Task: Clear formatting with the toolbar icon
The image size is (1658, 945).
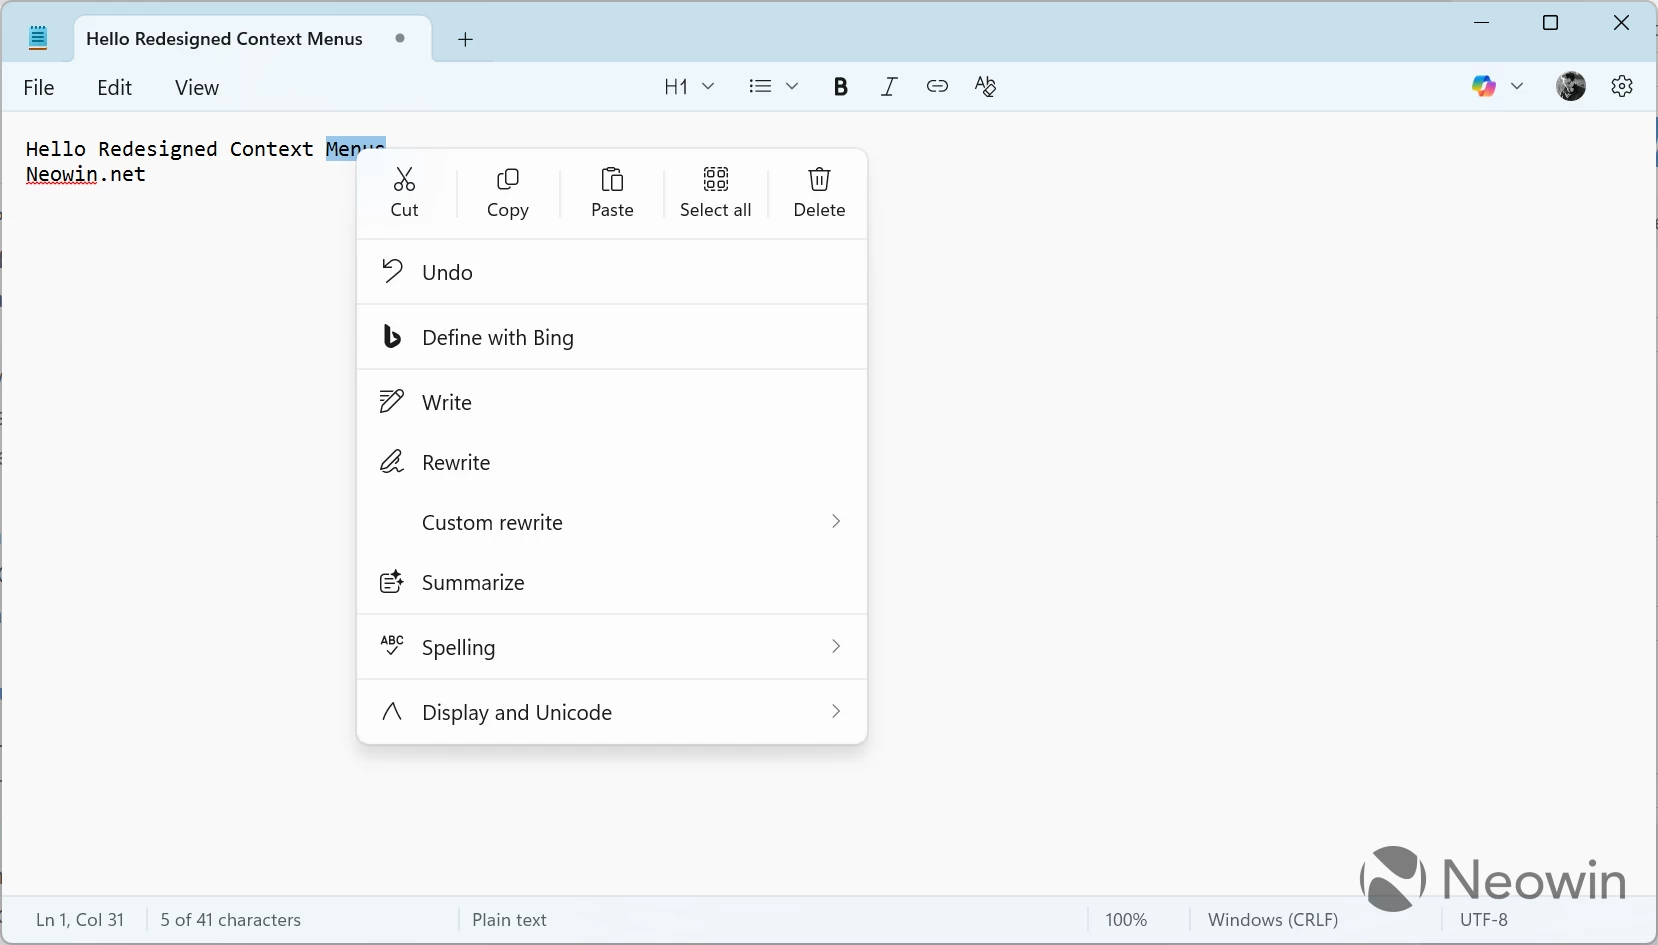Action: coord(985,87)
